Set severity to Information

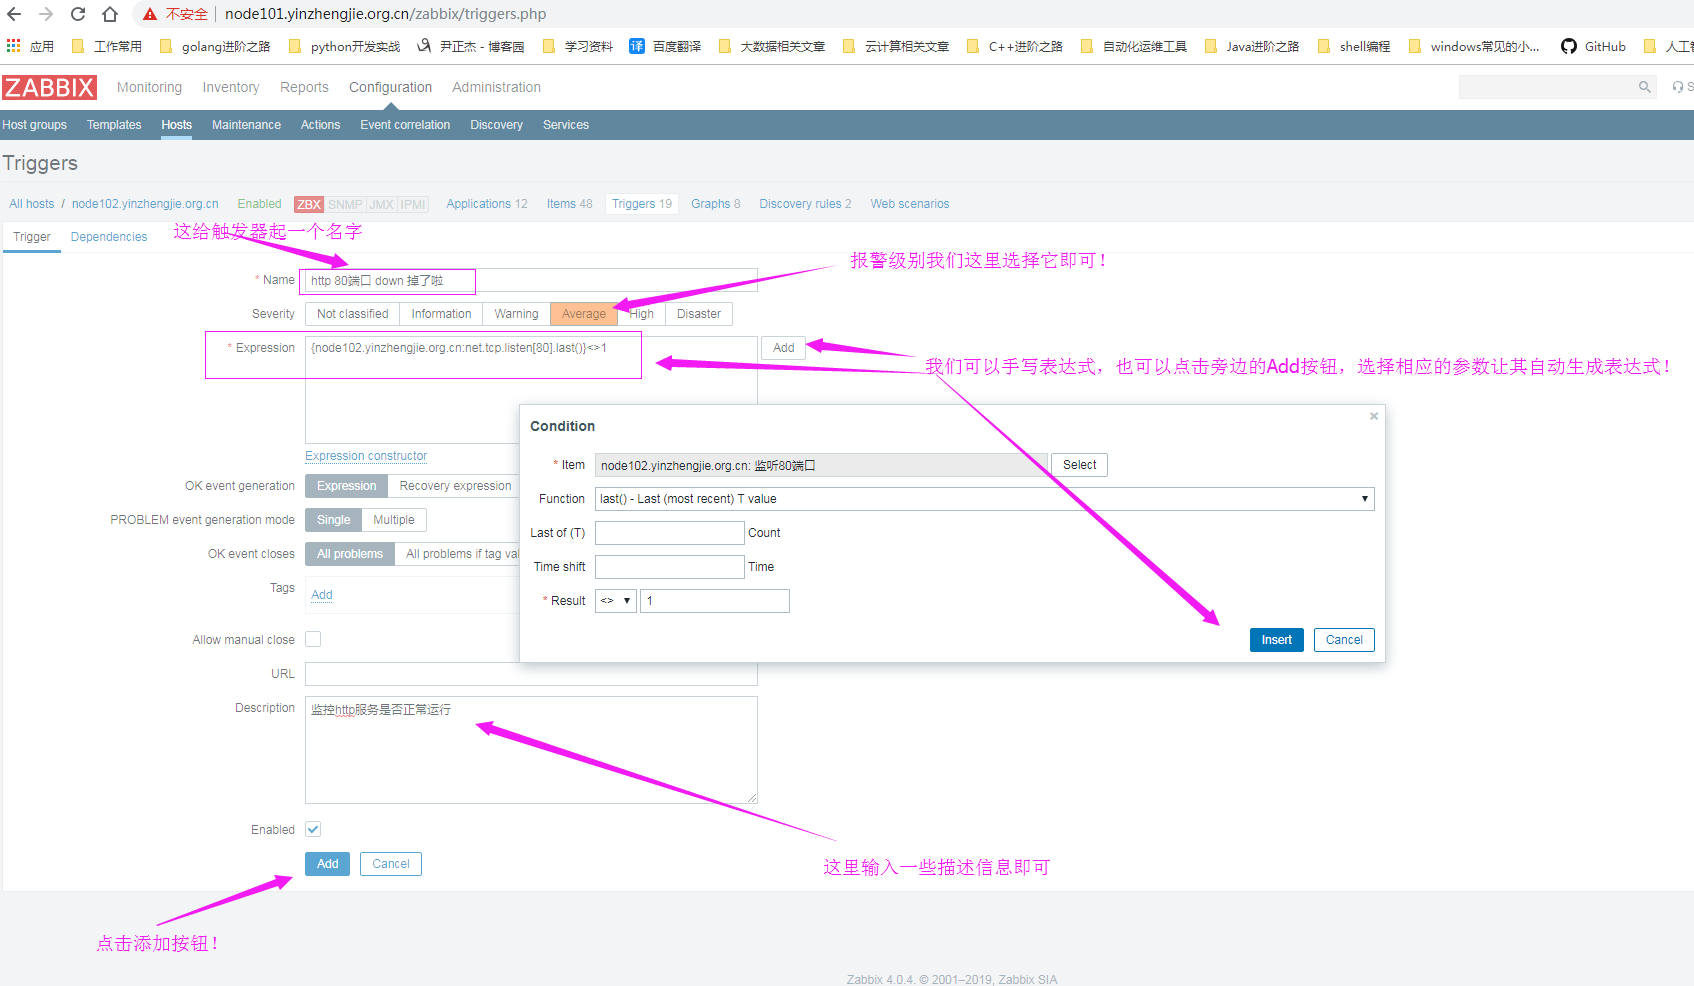[x=441, y=314]
